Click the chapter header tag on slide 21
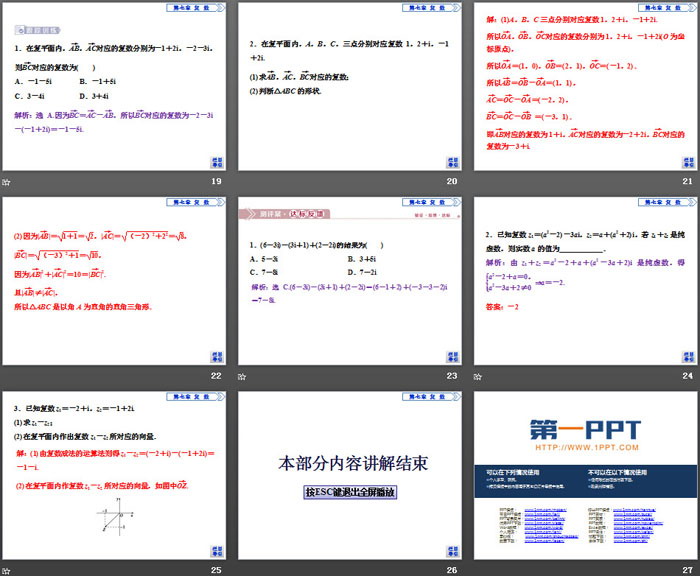The height and width of the screenshot is (576, 700). pos(667,8)
